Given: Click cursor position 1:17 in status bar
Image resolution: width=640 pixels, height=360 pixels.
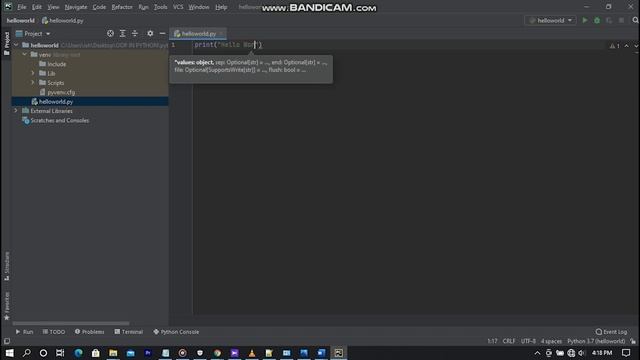Looking at the screenshot, I should (492, 341).
